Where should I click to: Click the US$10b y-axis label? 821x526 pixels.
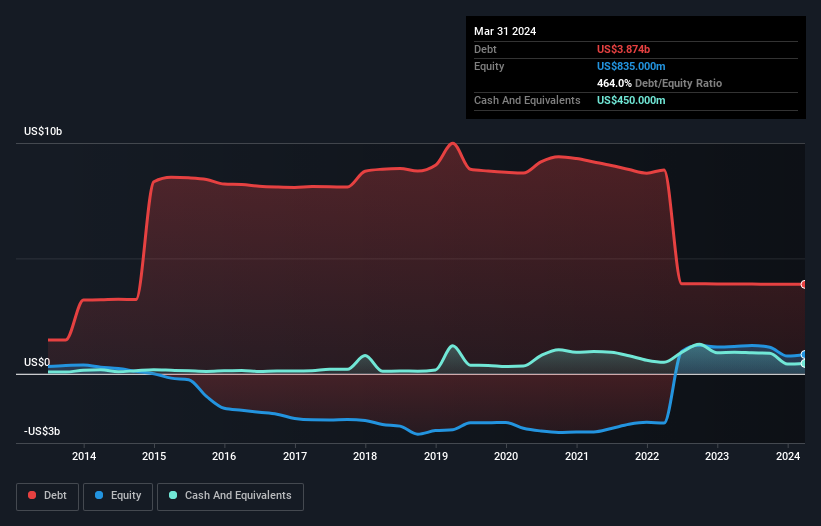(x=43, y=131)
